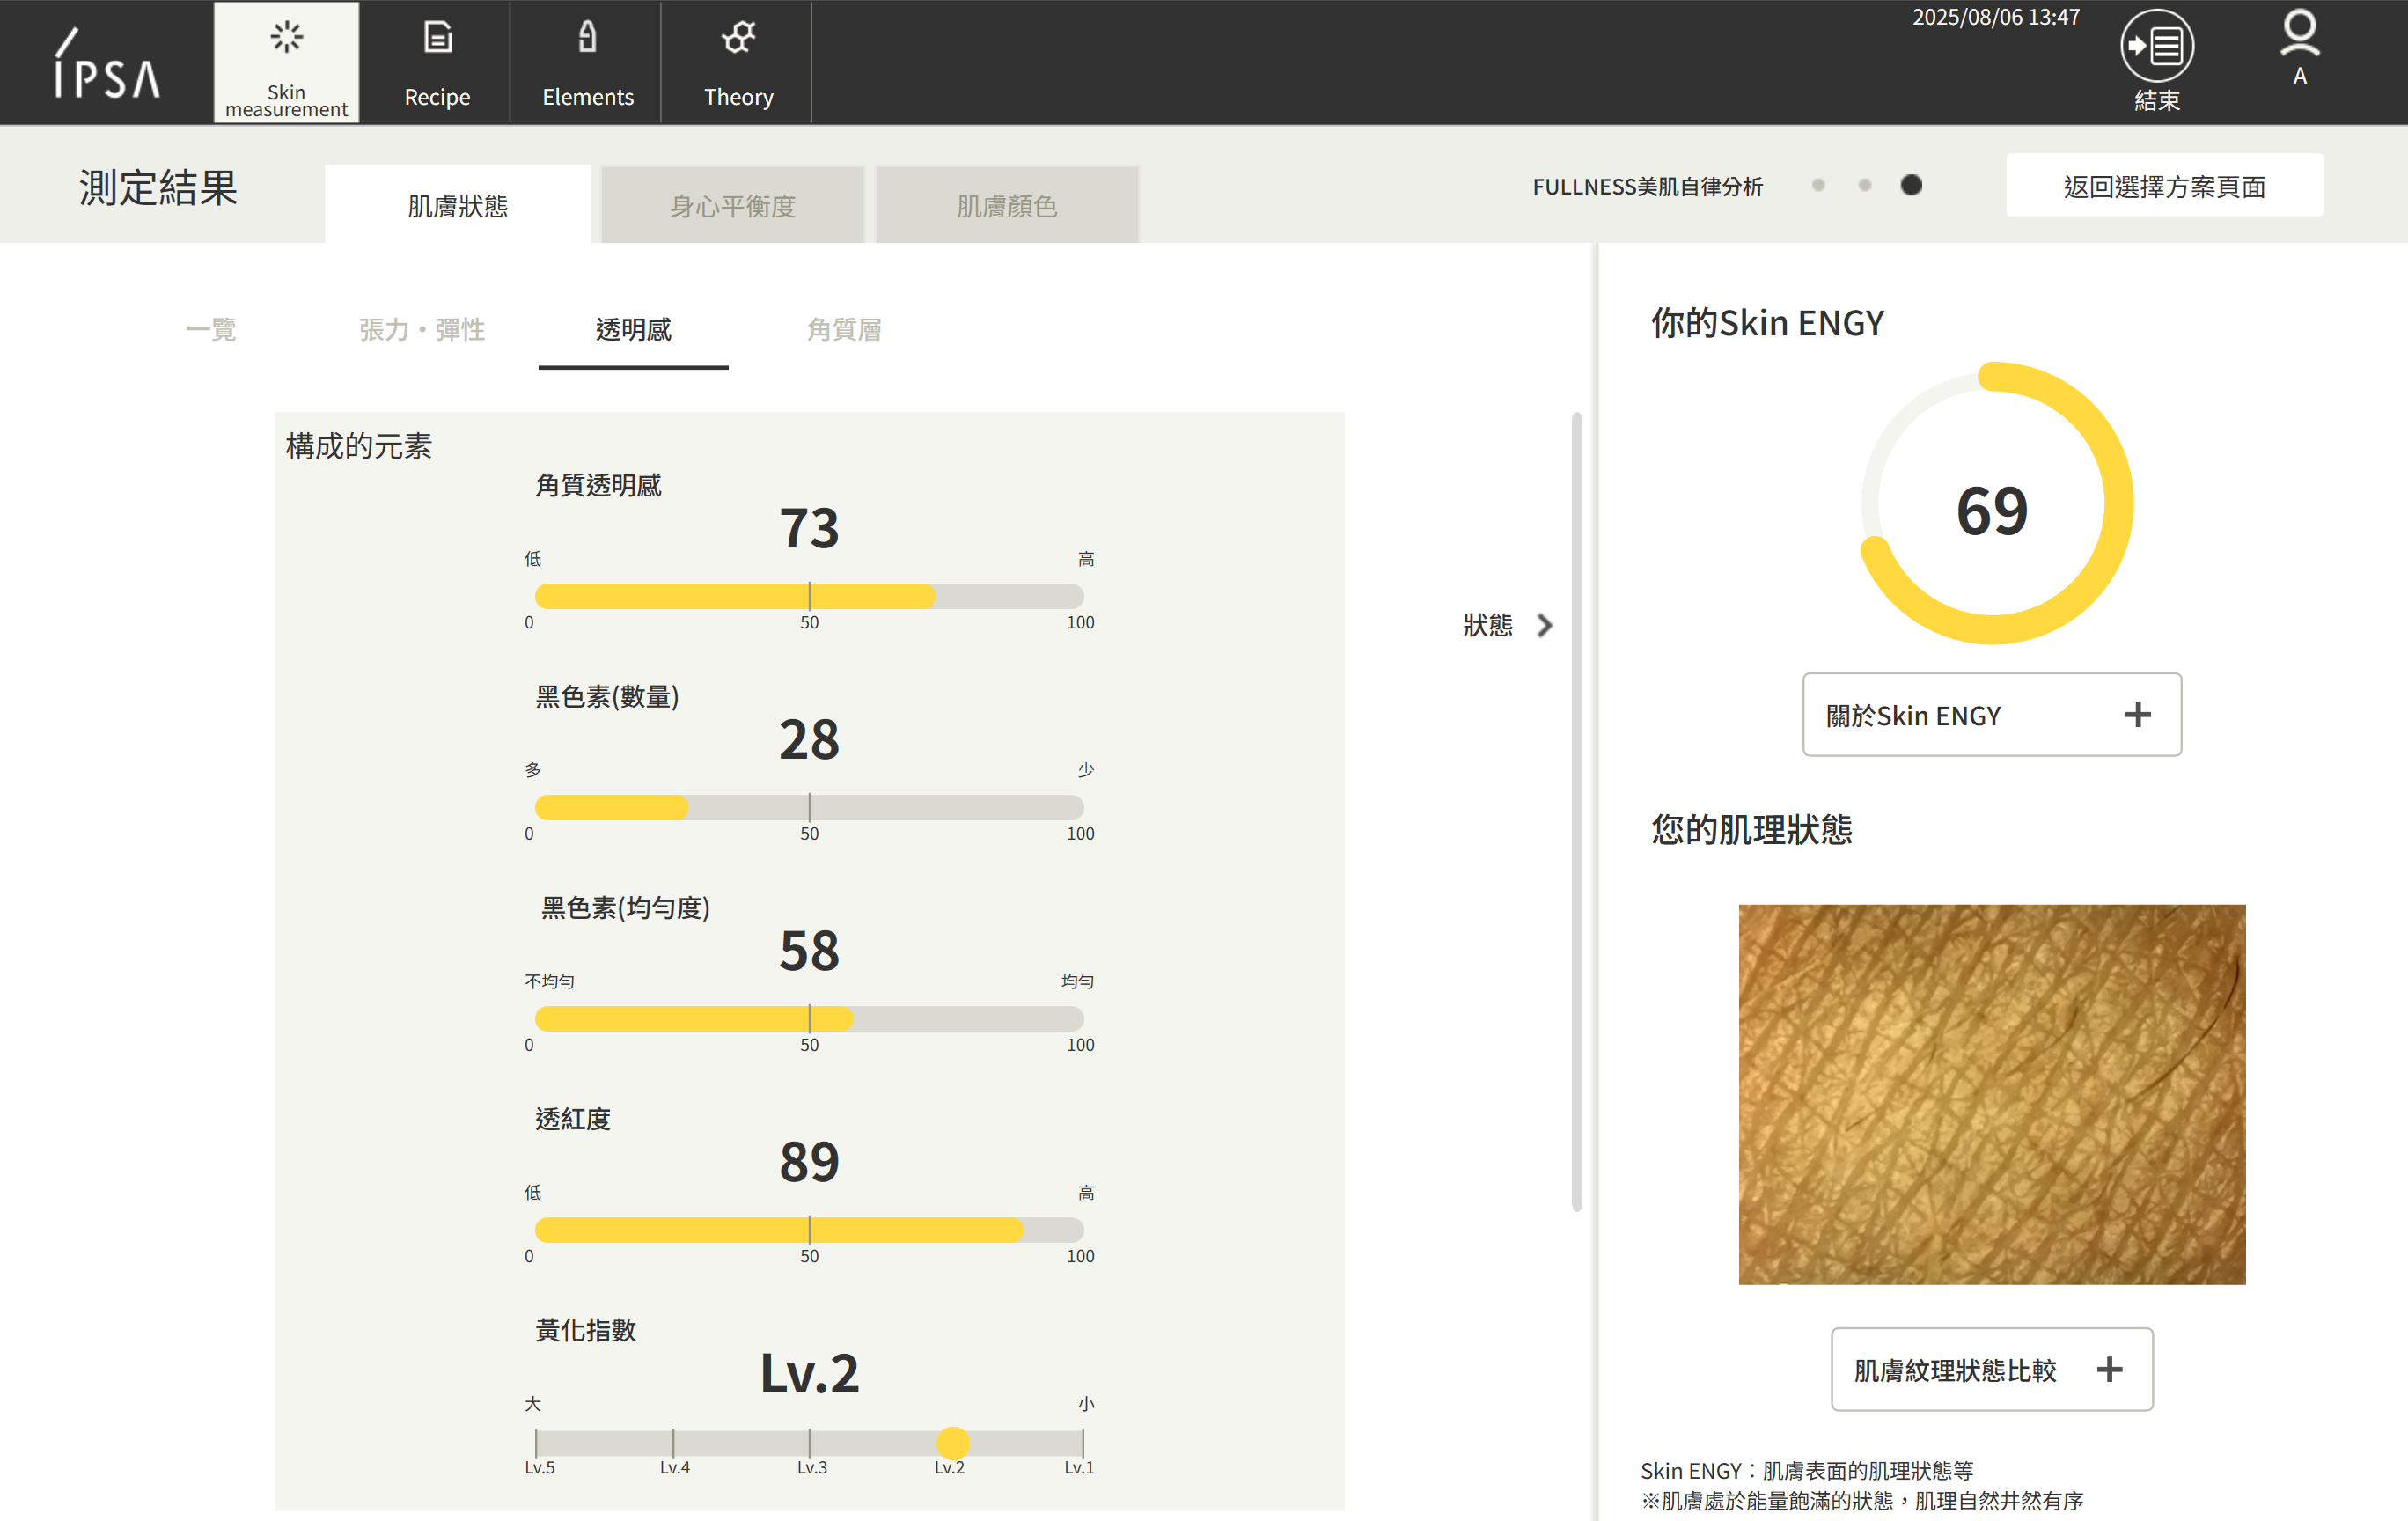Select the first FULLNESS page dot
The width and height of the screenshot is (2408, 1521).
[1818, 185]
